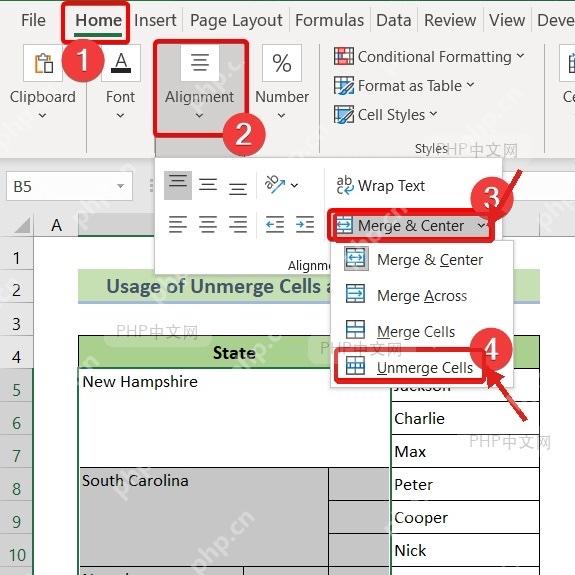Viewport: 575px width, 575px height.
Task: Click the Alignment group icon
Action: [200, 62]
